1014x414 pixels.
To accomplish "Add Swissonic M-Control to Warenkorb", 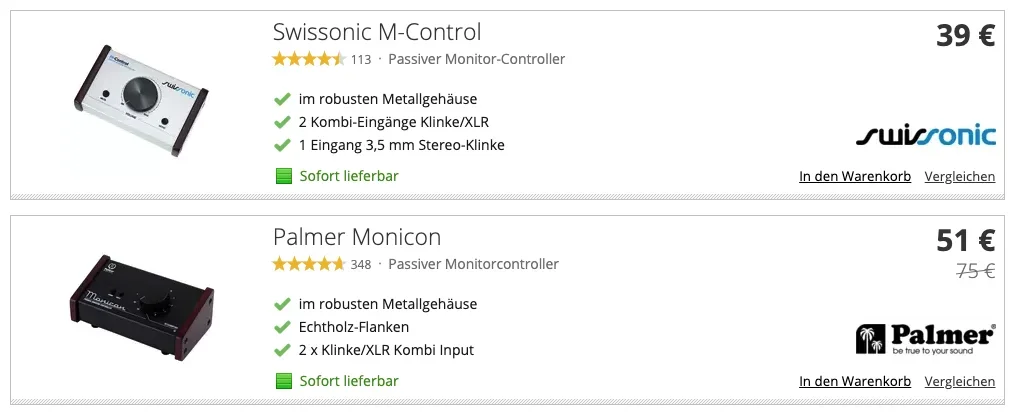I will coord(855,177).
